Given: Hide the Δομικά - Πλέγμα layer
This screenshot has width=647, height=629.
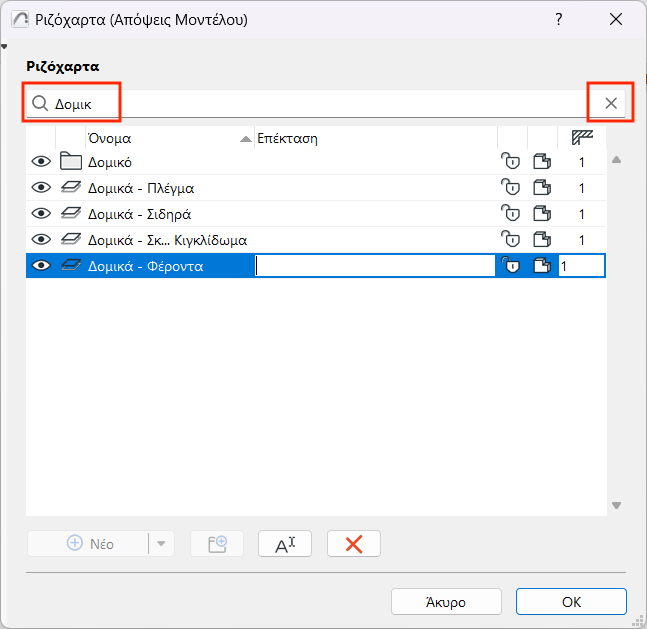Looking at the screenshot, I should [41, 187].
